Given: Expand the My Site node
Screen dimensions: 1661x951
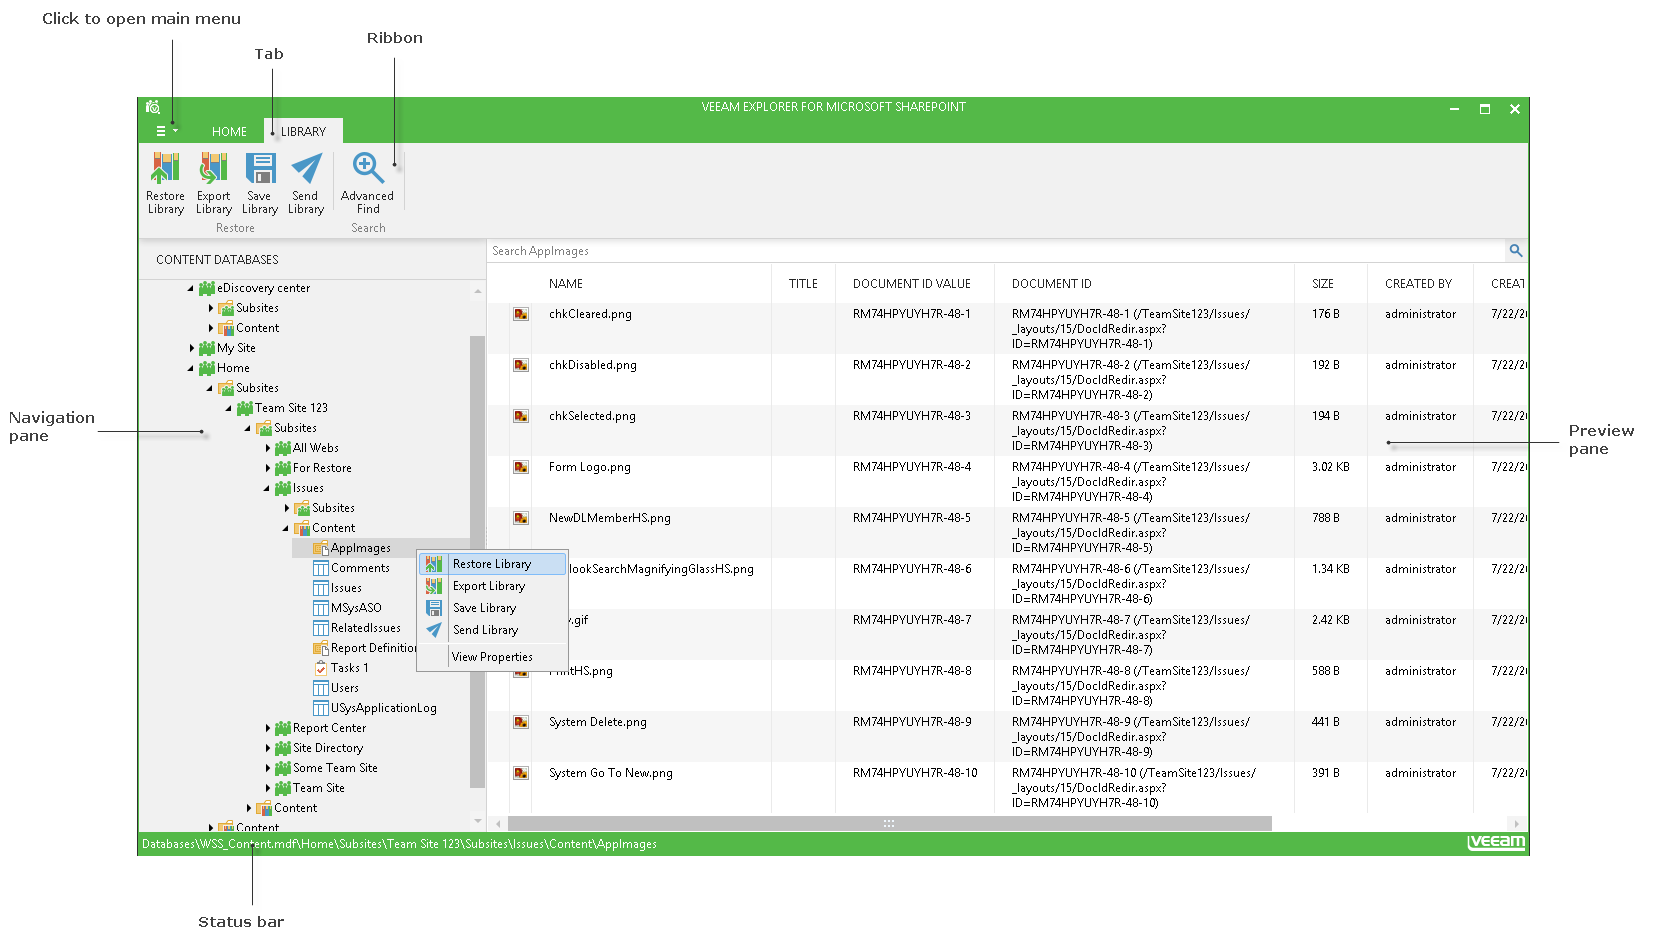Looking at the screenshot, I should (x=192, y=348).
